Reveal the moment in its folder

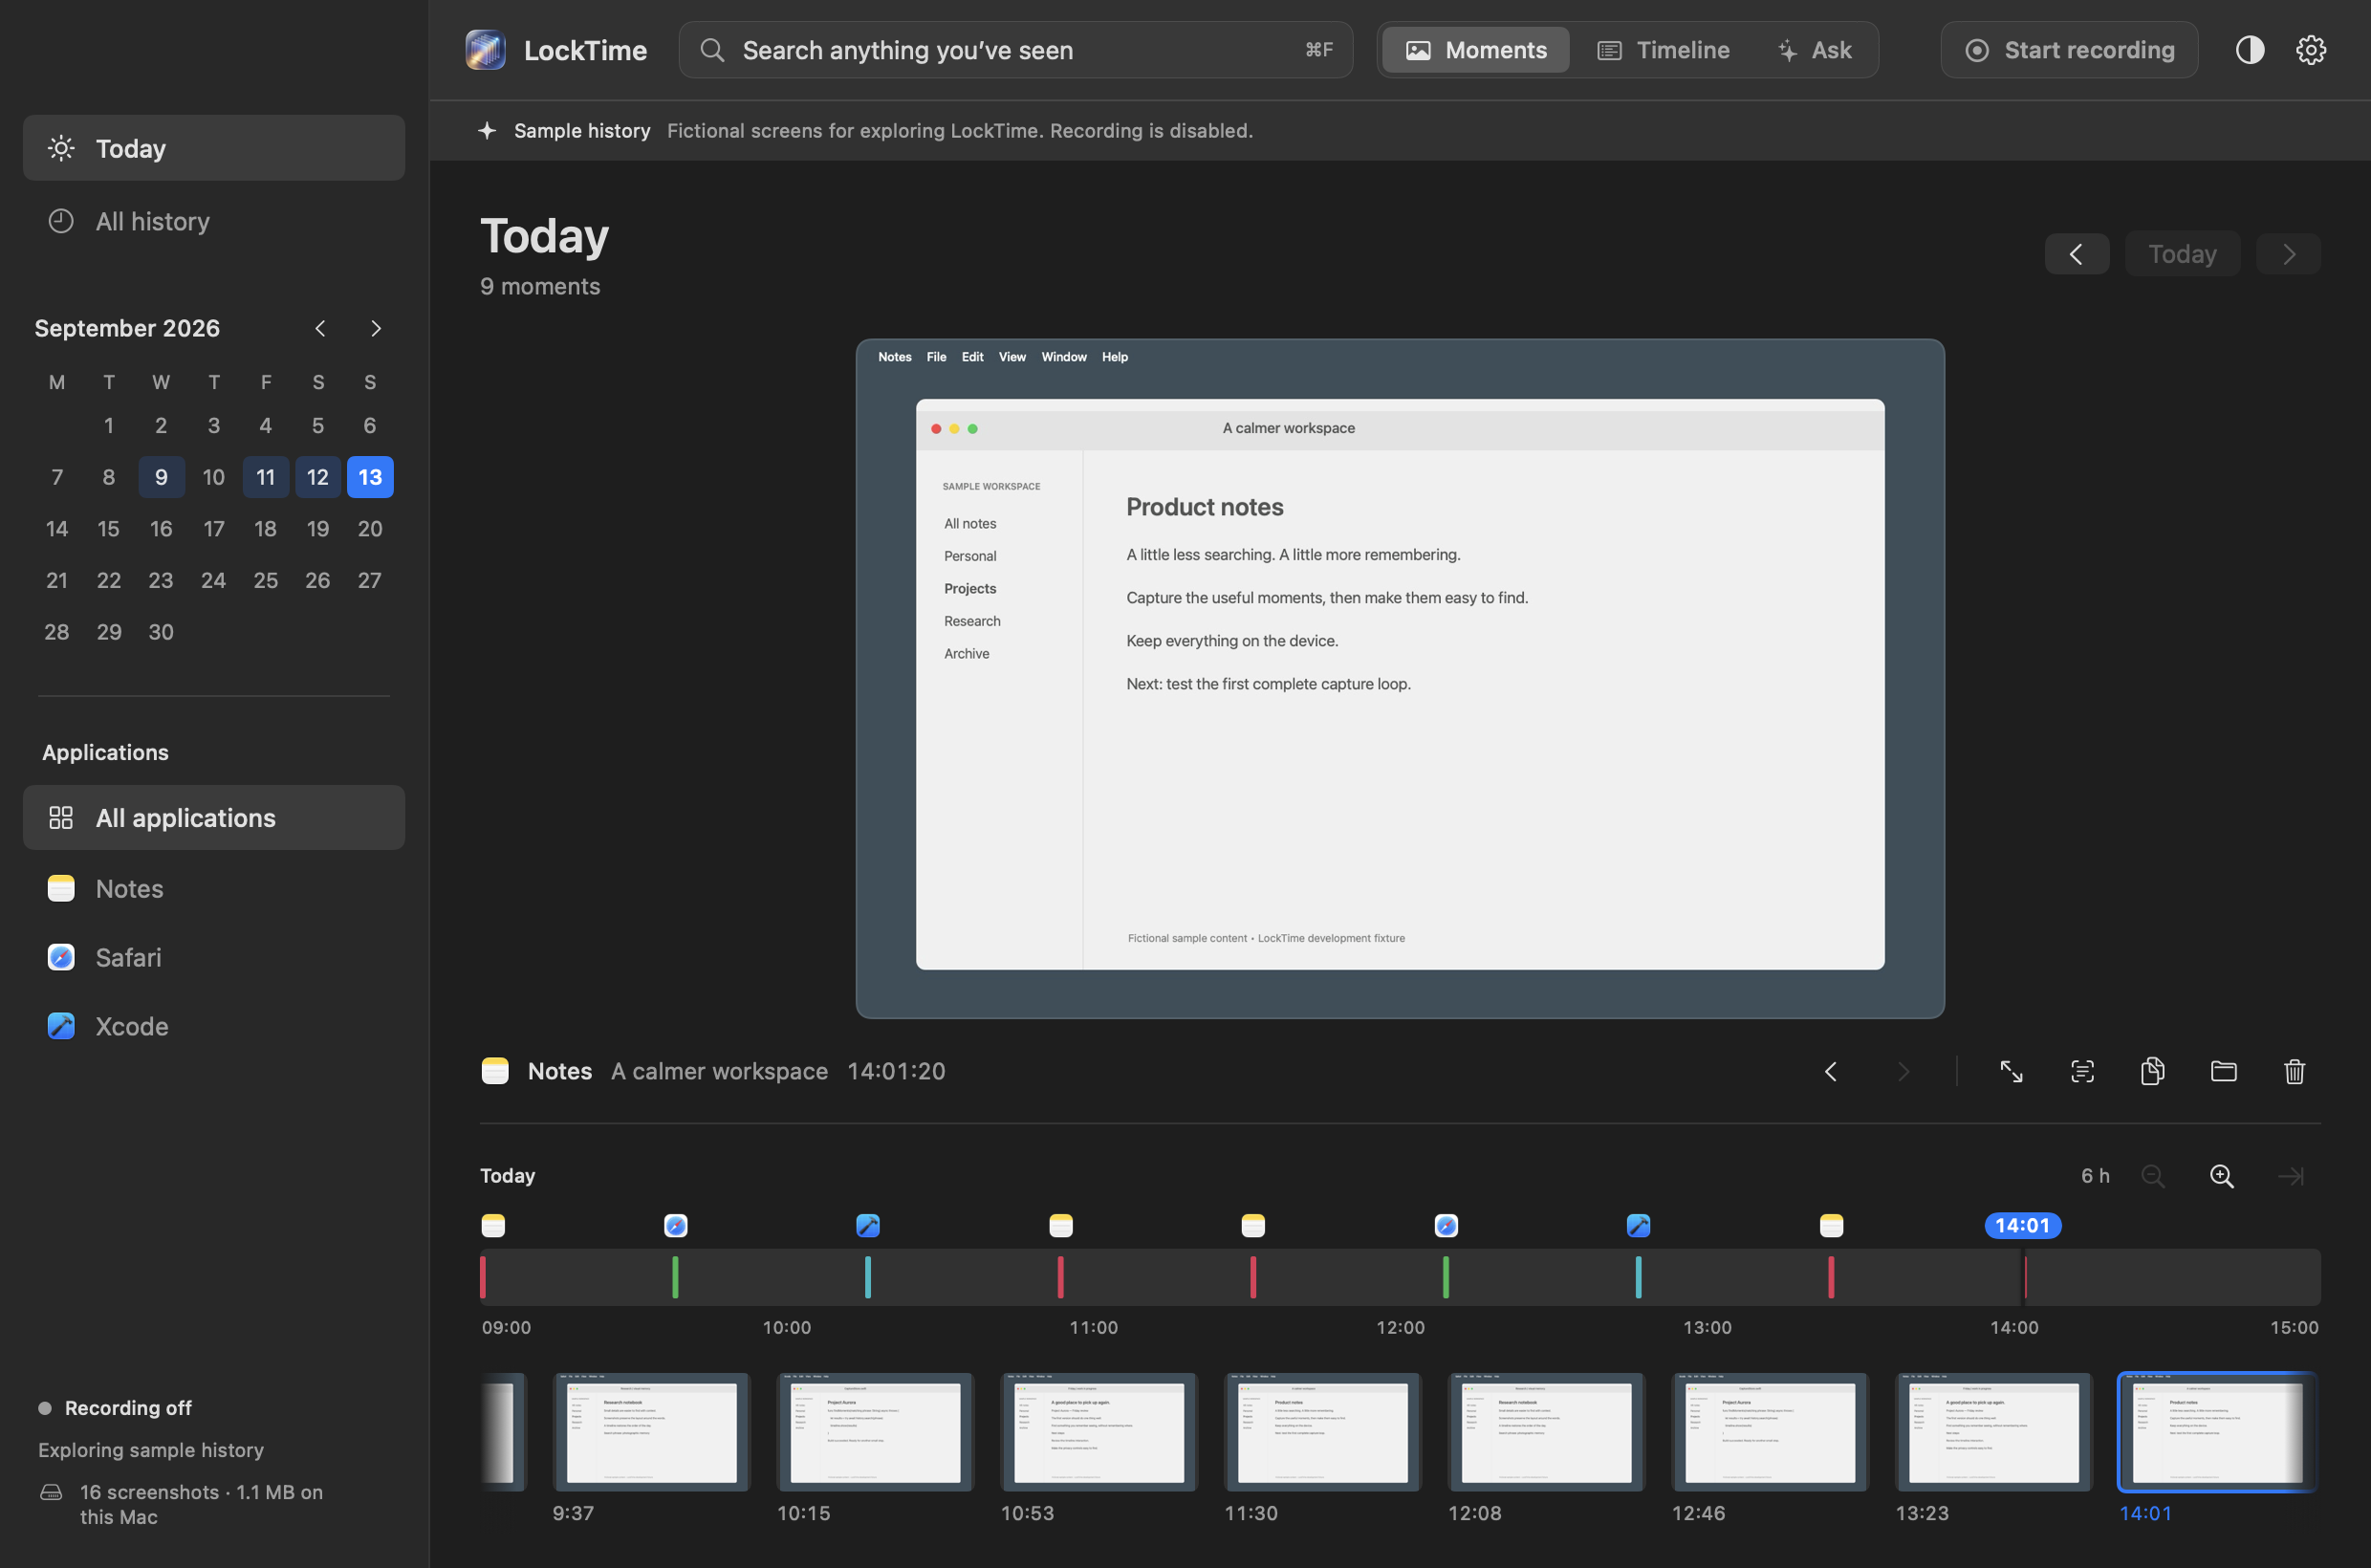point(2223,1071)
